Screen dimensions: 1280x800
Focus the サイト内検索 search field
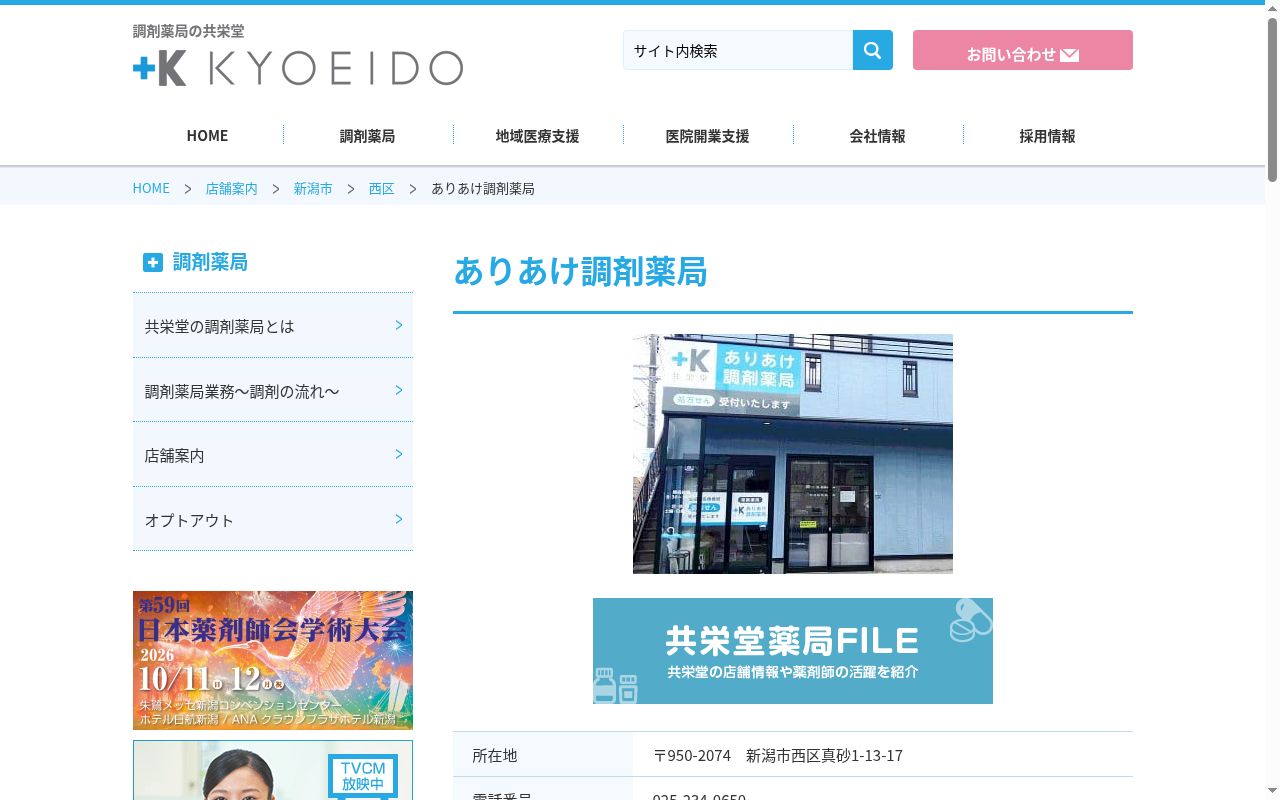coord(738,50)
